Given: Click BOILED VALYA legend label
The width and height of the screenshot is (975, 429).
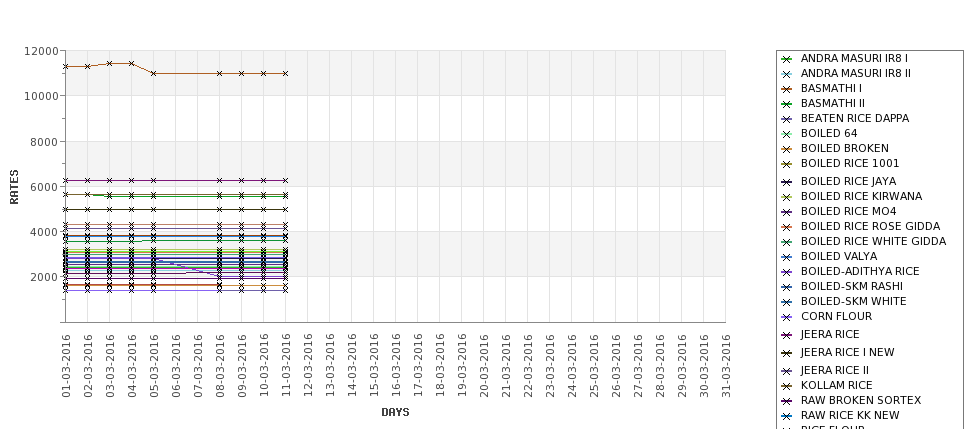Looking at the screenshot, I should [x=839, y=256].
